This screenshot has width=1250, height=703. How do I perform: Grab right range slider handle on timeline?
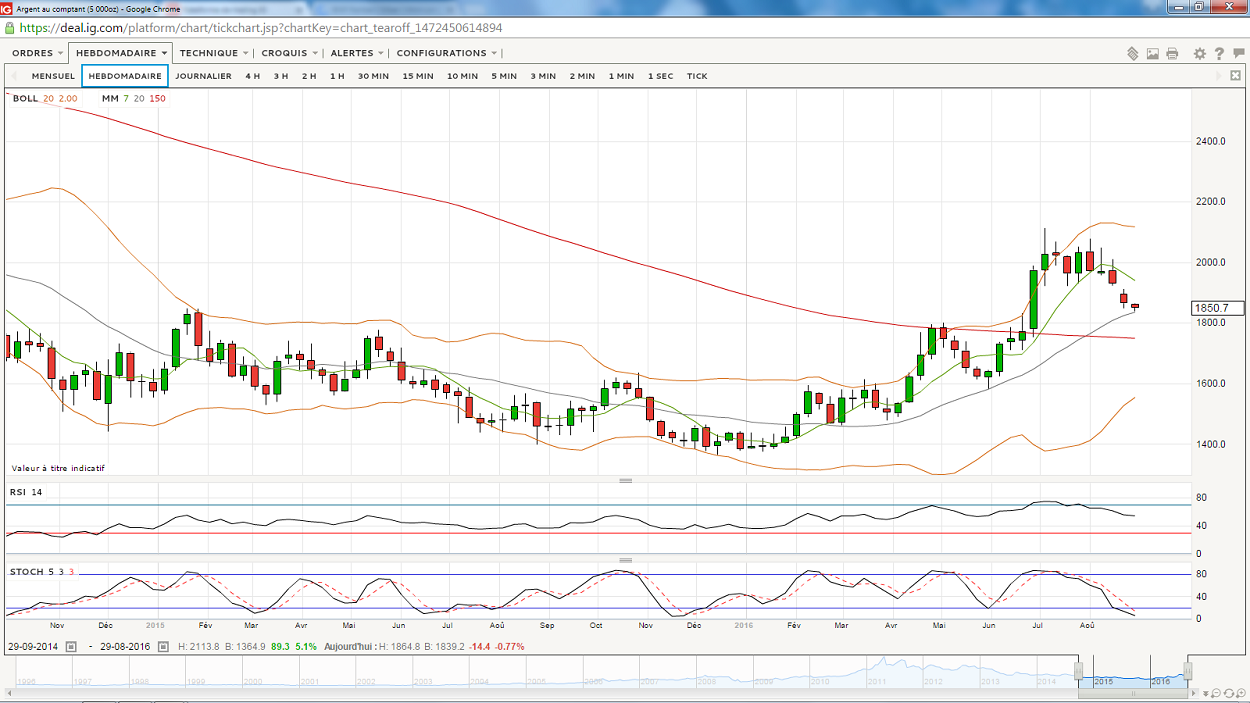[1188, 670]
